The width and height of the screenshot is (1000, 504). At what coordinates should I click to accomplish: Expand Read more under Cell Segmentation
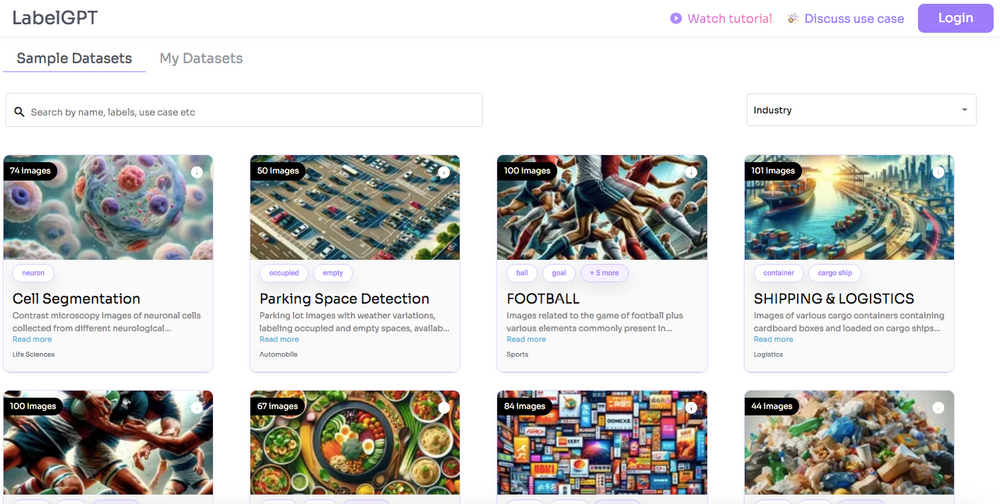click(31, 340)
